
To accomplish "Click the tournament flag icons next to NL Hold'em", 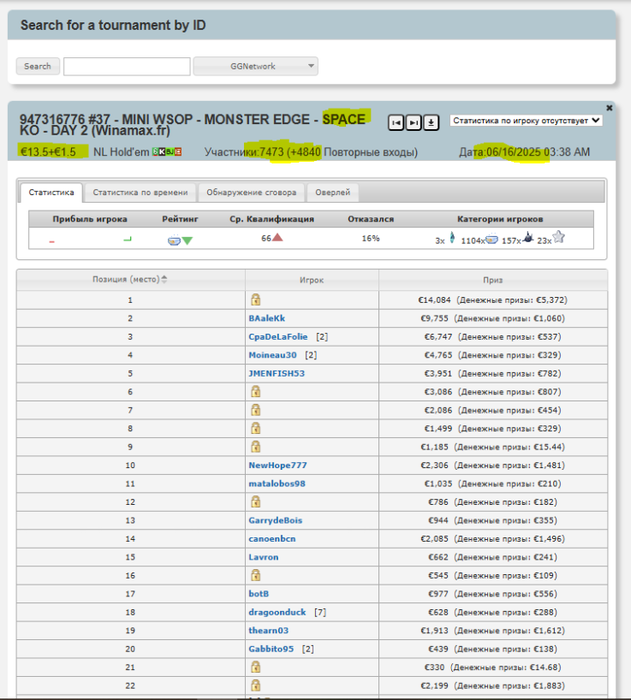I will coord(167,152).
